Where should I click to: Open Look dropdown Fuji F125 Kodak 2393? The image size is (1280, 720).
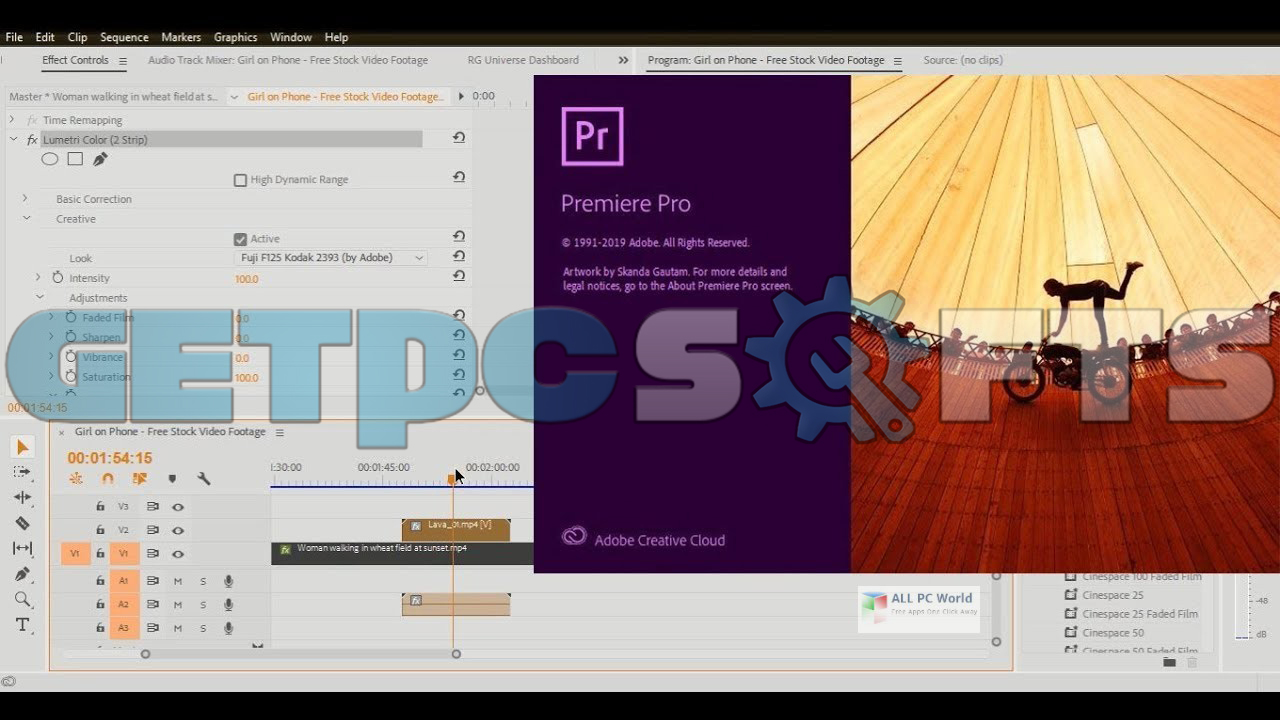[331, 258]
